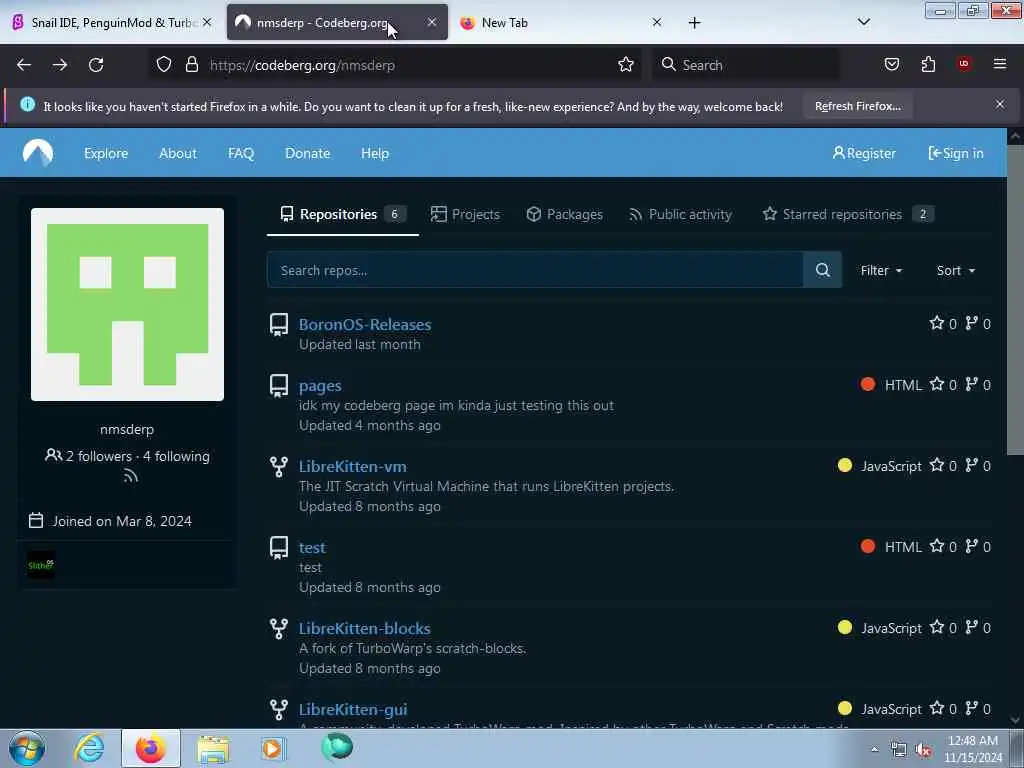Screen dimensions: 1024x768
Task: Open Windows Explorer folder on taskbar
Action: click(213, 748)
